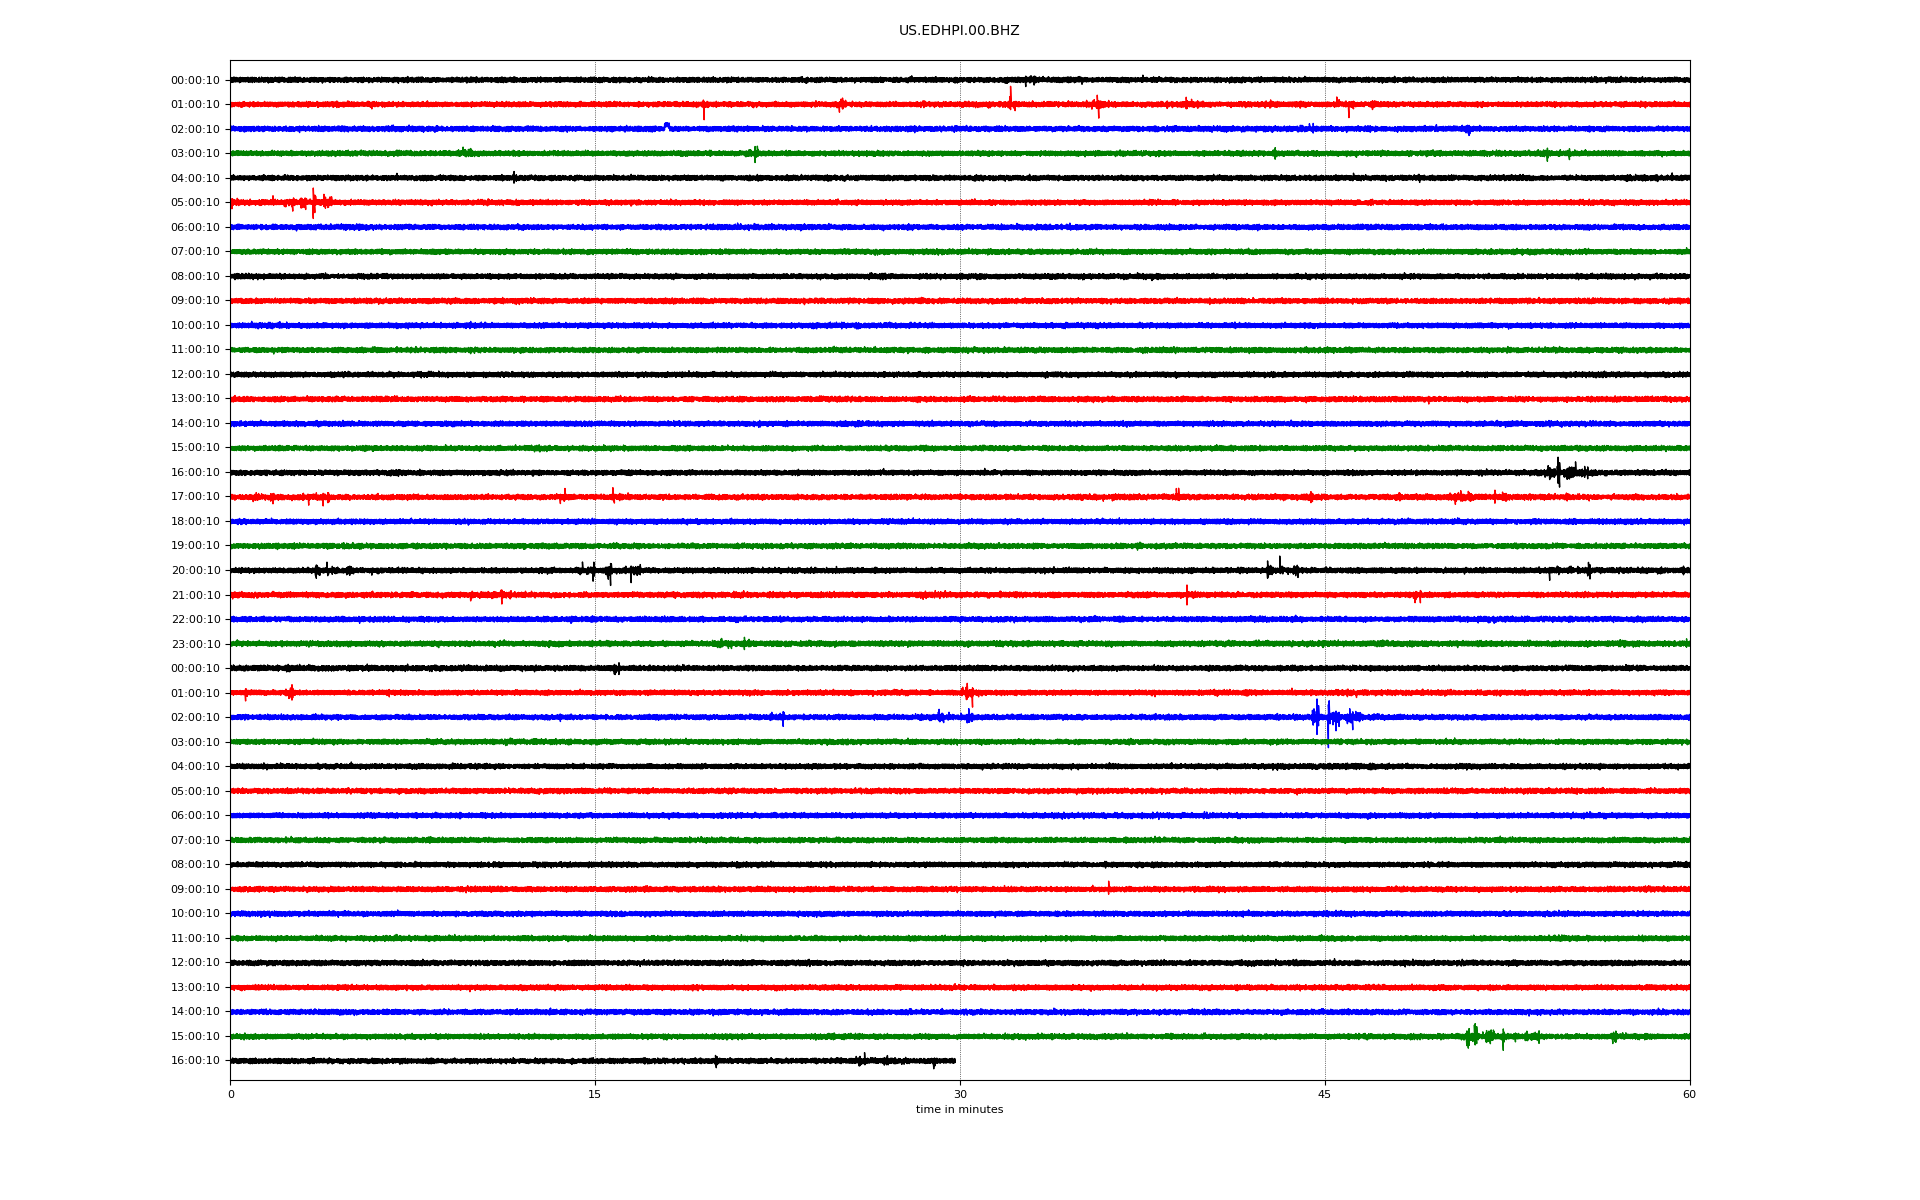Click the black event burst near minute 54
Viewport: 1920px width, 1200px height.
[x=1560, y=472]
